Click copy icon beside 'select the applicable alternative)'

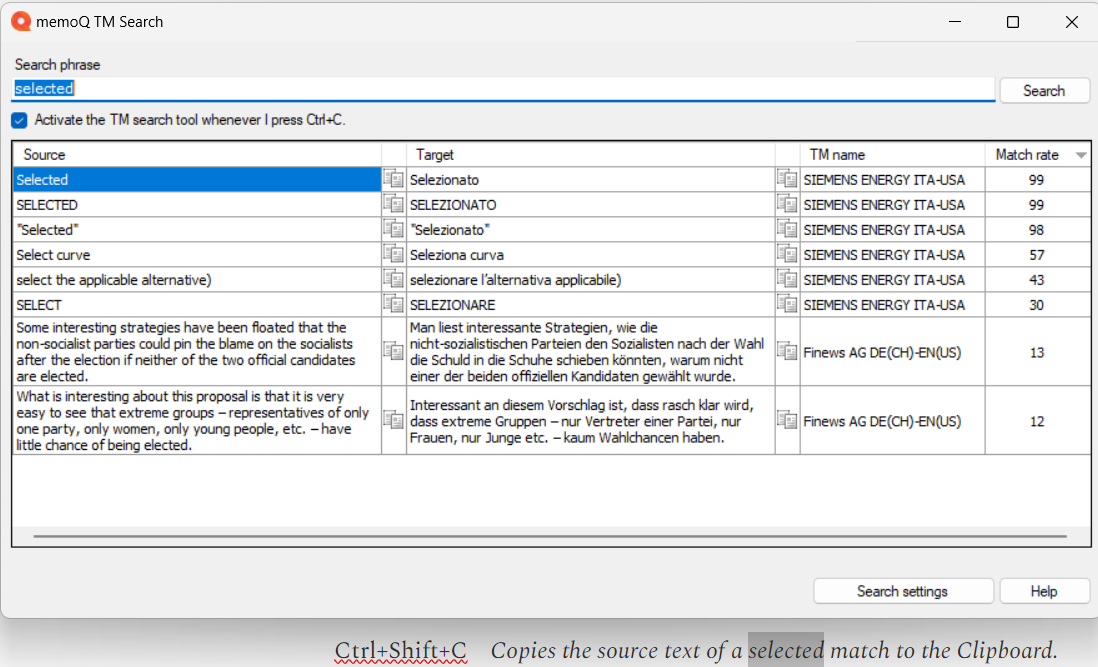tap(394, 279)
